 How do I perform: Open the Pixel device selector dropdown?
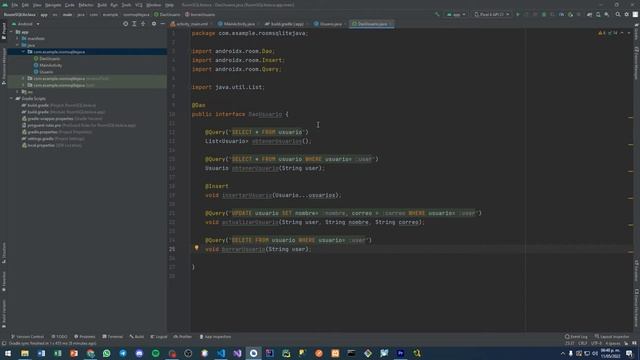click(x=492, y=15)
